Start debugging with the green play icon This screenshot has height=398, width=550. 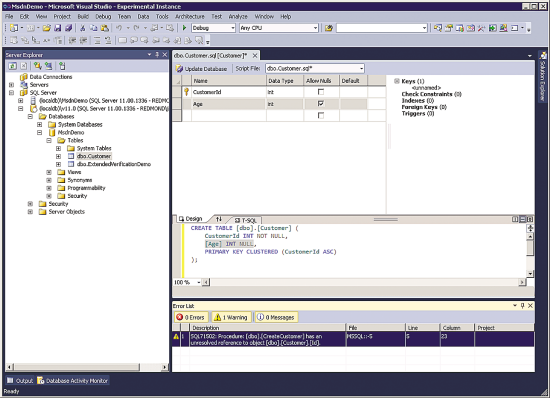click(185, 28)
